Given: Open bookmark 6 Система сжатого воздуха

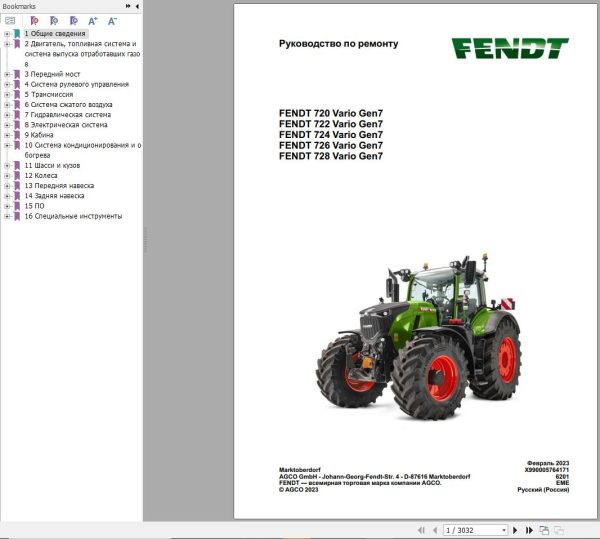Looking at the screenshot, I should pyautogui.click(x=68, y=105).
